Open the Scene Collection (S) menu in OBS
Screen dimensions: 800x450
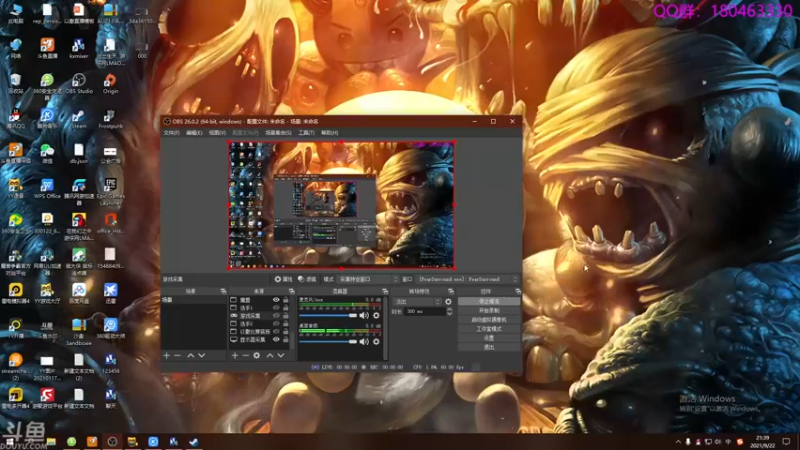pyautogui.click(x=279, y=133)
